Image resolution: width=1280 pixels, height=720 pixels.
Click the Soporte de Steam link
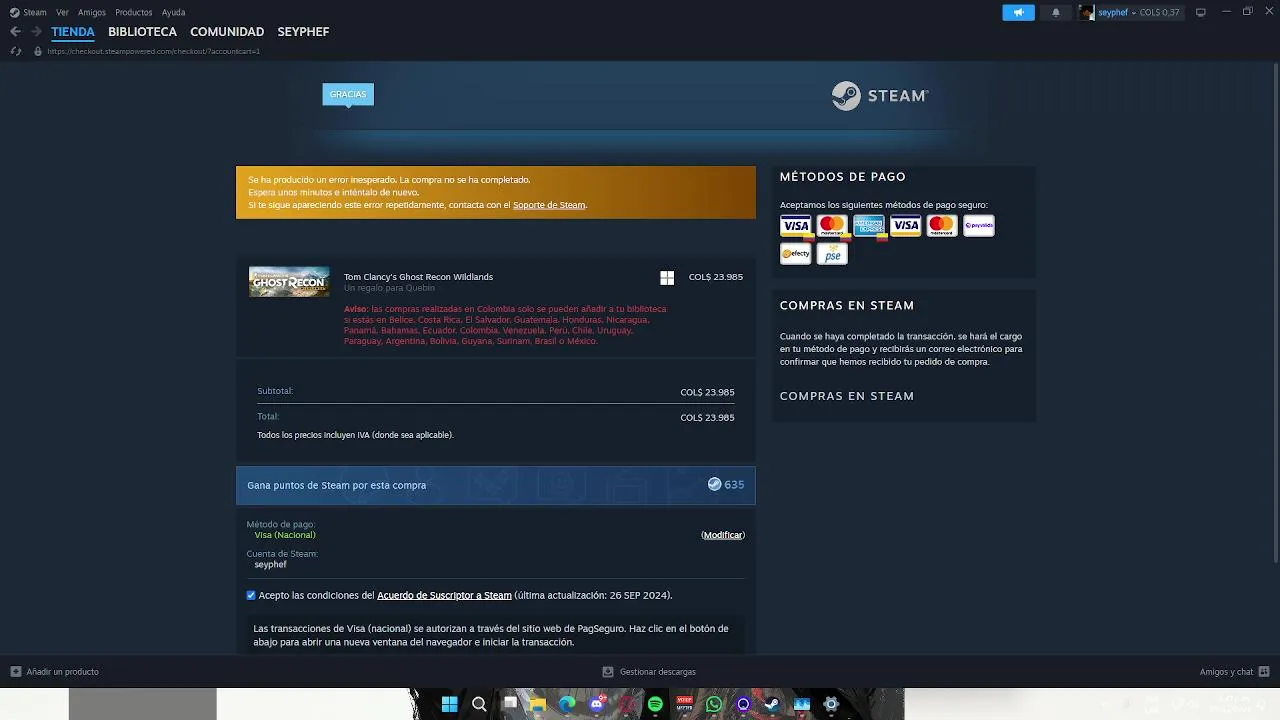pos(549,205)
